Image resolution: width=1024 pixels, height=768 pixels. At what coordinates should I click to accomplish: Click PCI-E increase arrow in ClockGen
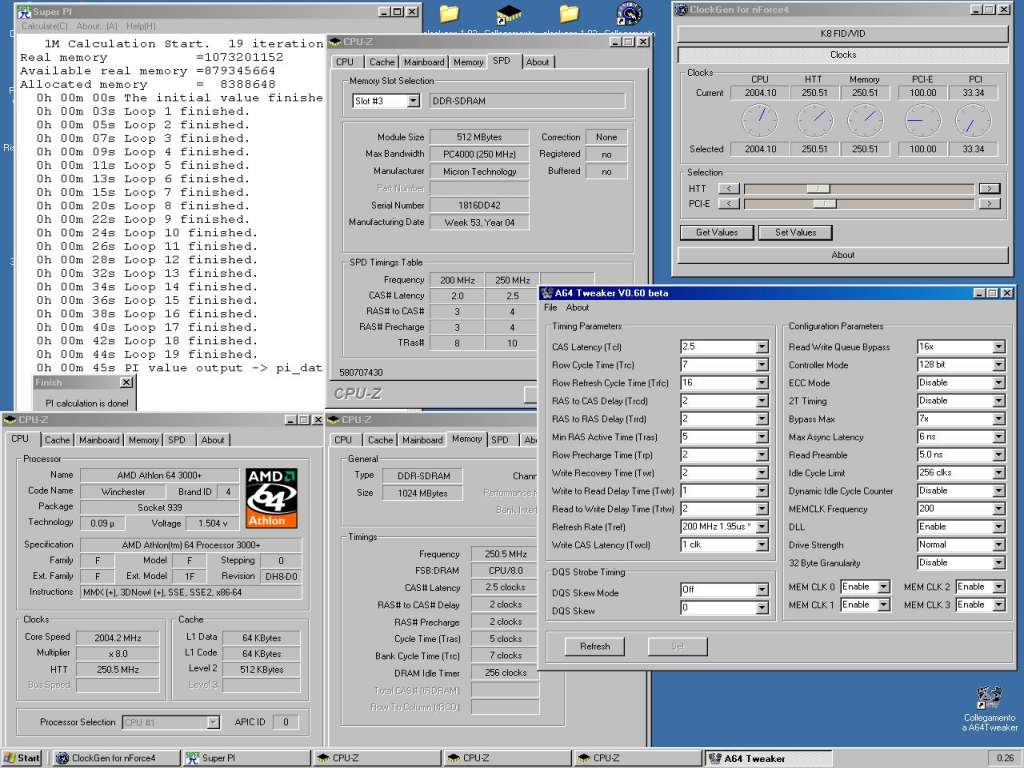click(x=989, y=204)
